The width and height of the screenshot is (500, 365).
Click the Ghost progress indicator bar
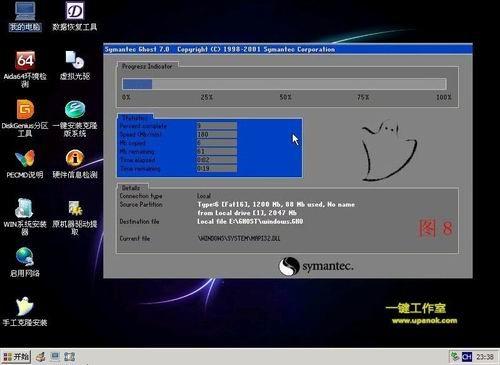point(284,84)
